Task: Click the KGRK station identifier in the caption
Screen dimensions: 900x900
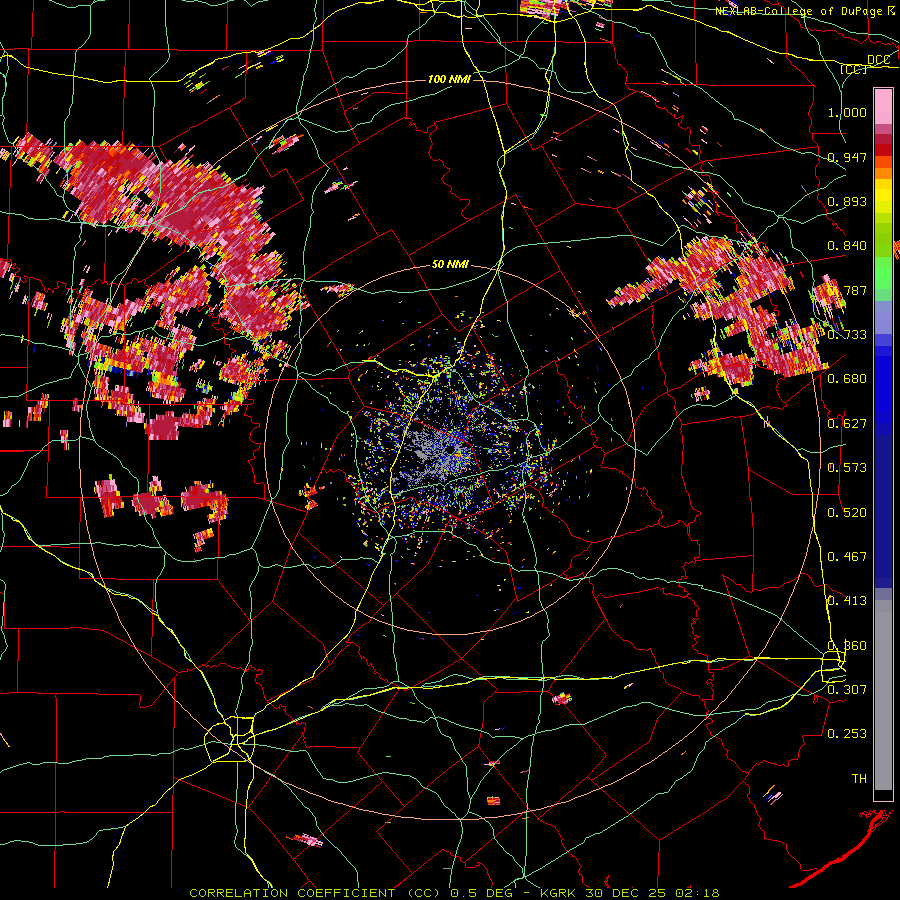Action: (x=558, y=893)
